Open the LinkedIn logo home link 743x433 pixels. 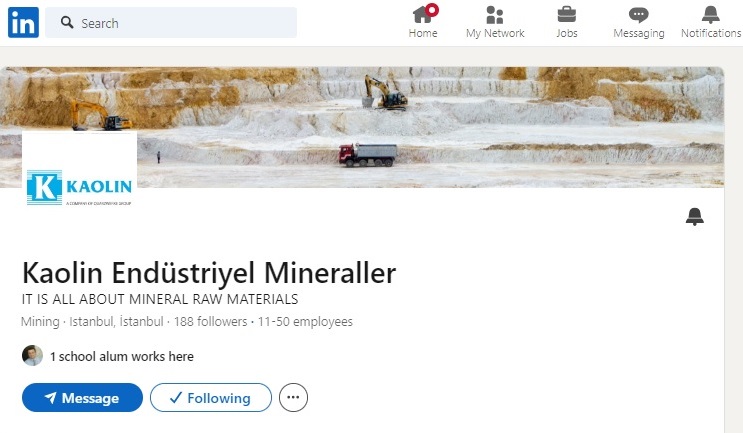(x=23, y=22)
